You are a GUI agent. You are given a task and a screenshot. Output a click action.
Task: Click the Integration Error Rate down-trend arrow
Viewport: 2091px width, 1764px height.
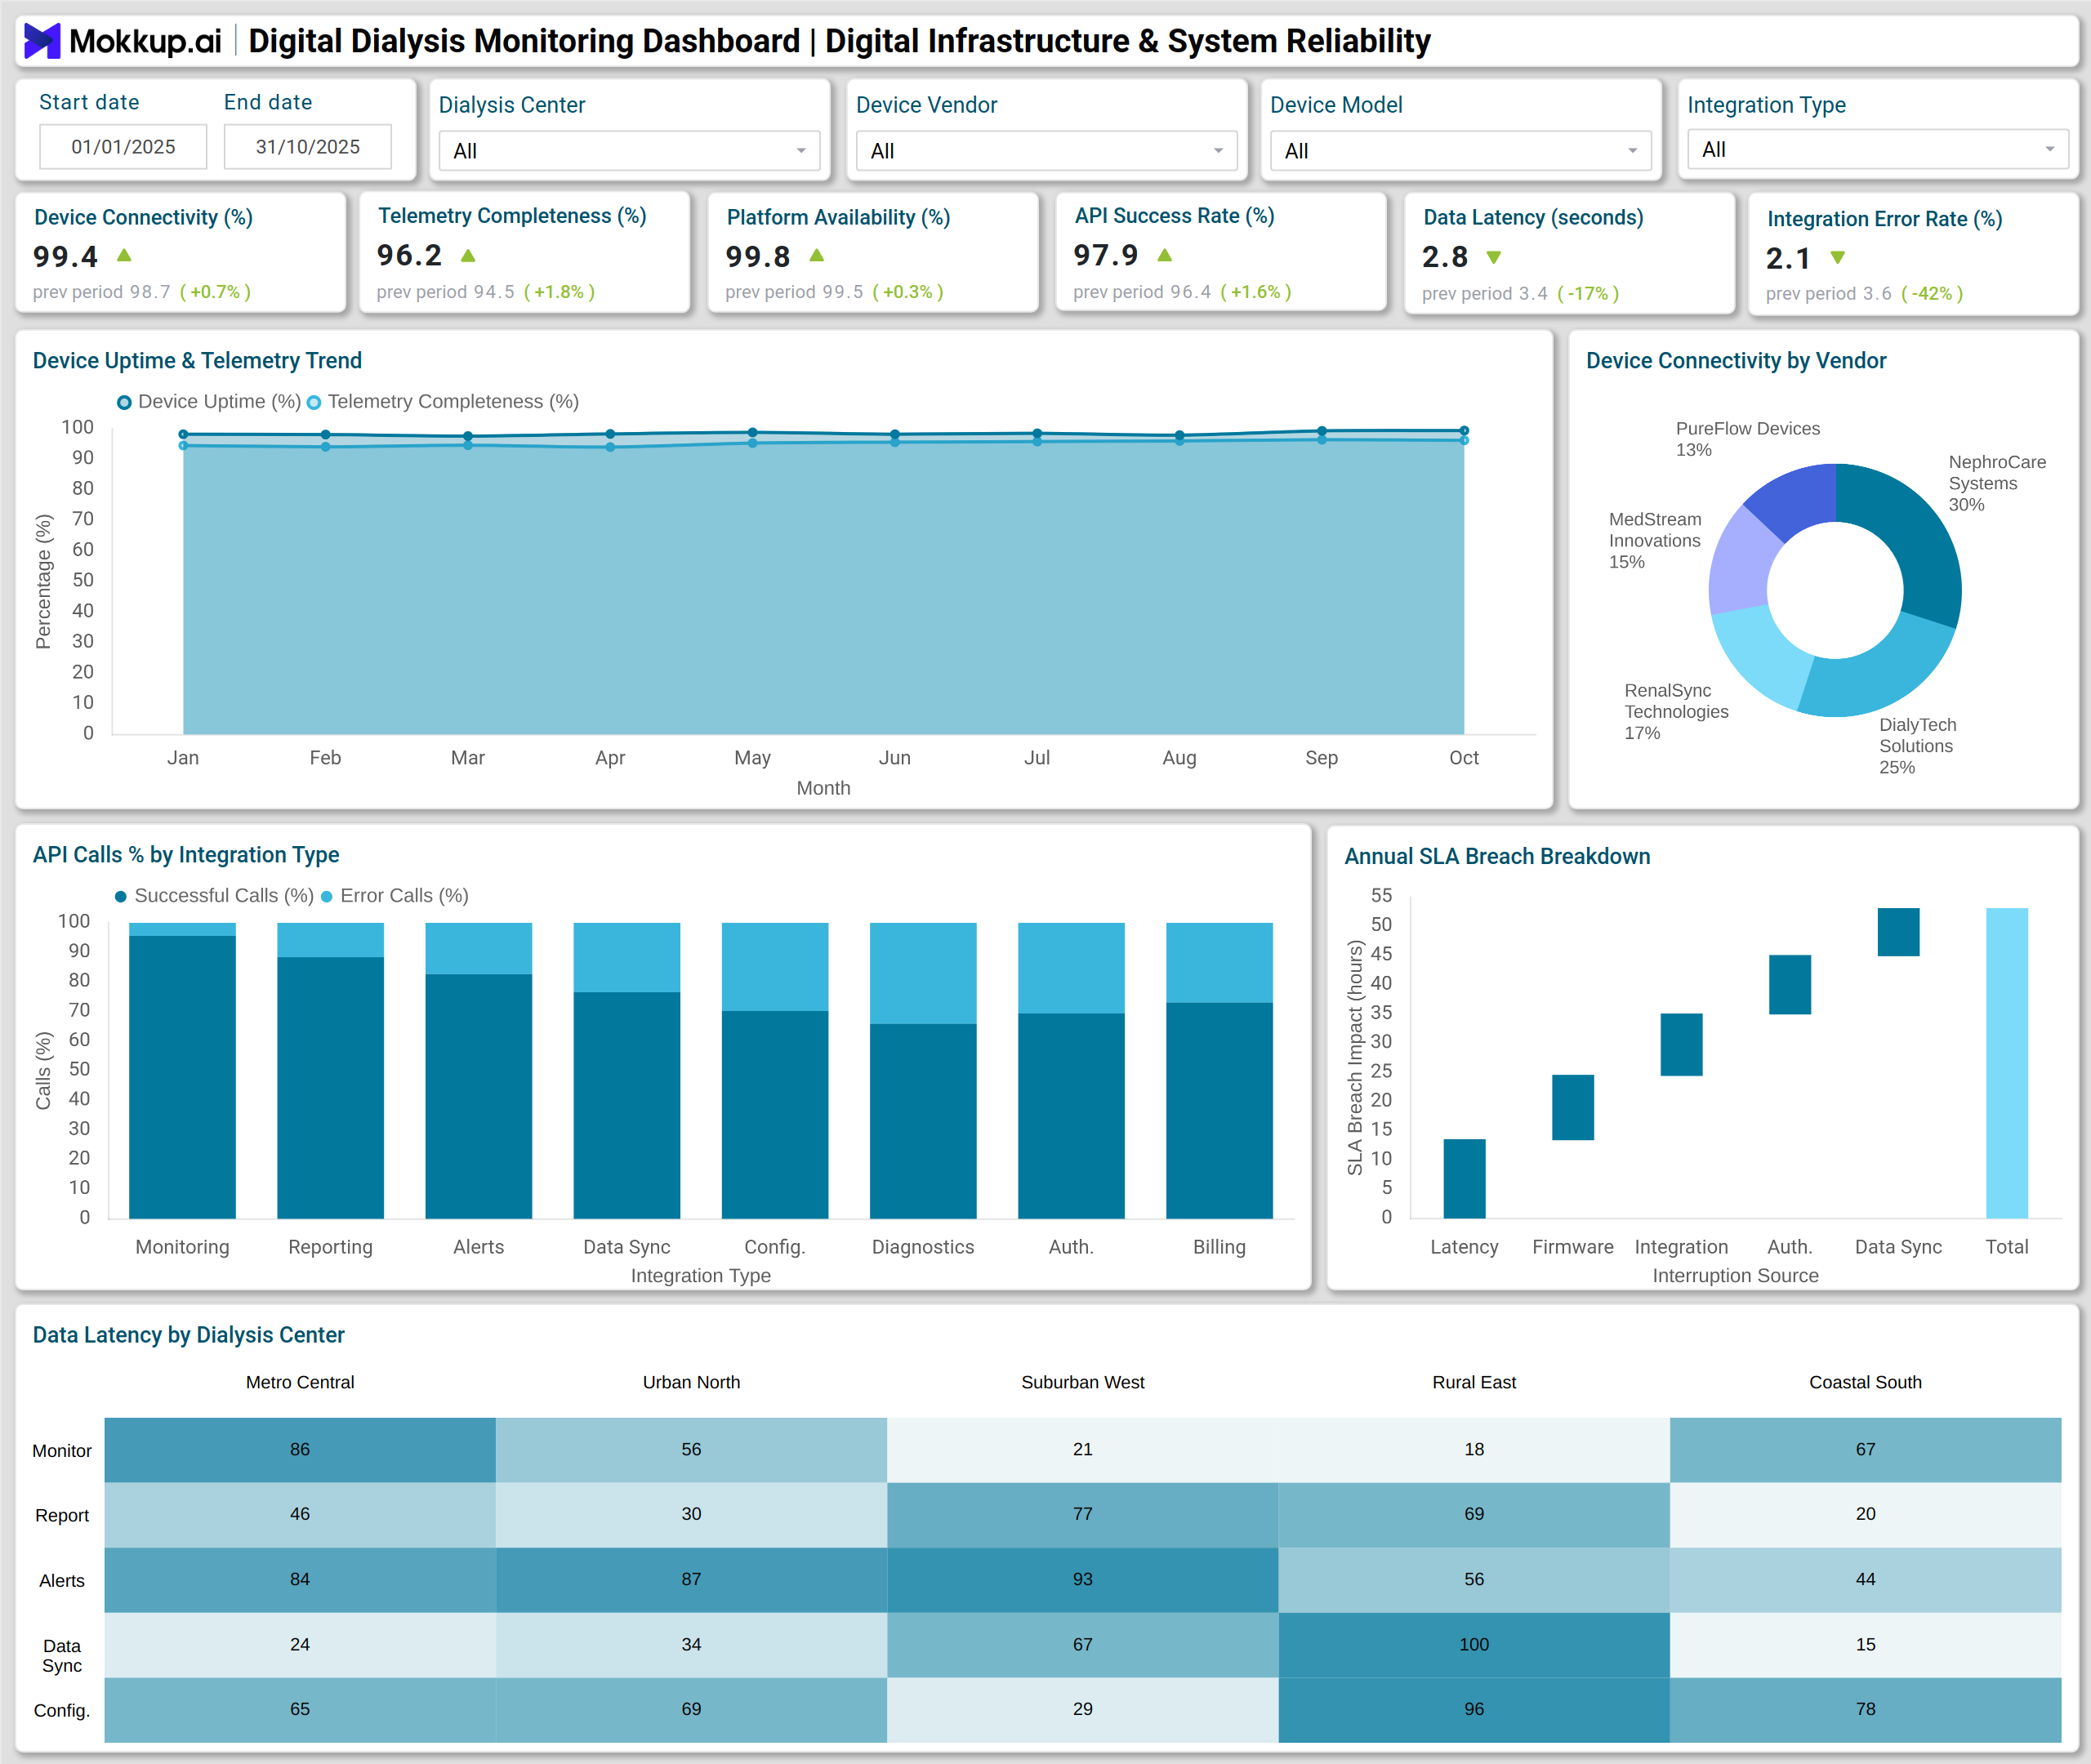tap(1838, 258)
